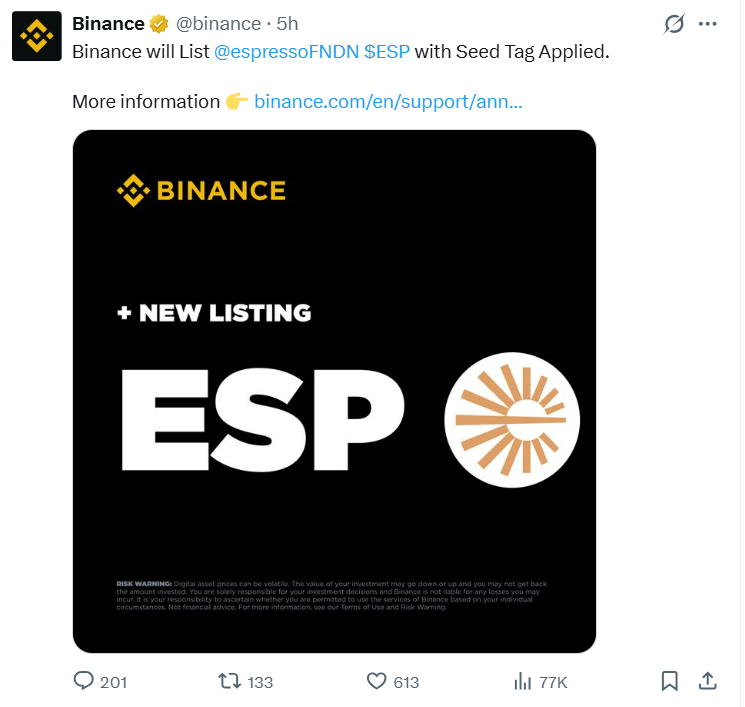Like the post with the heart
This screenshot has height=707, width=745.
377,681
